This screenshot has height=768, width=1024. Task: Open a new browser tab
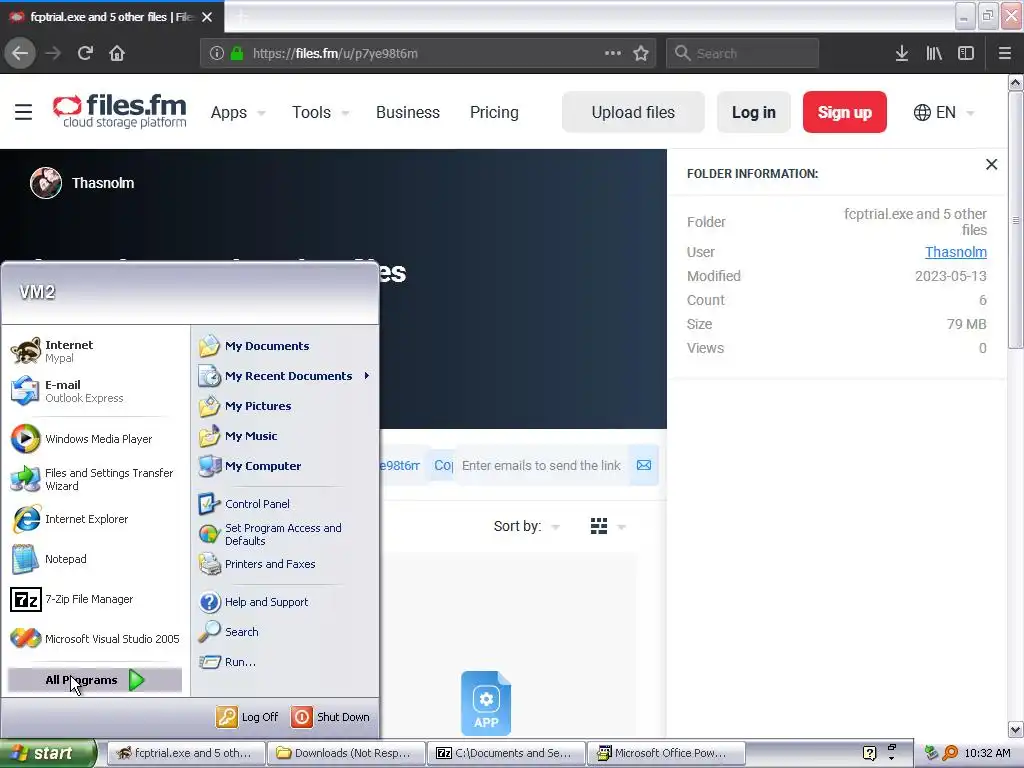coord(241,17)
